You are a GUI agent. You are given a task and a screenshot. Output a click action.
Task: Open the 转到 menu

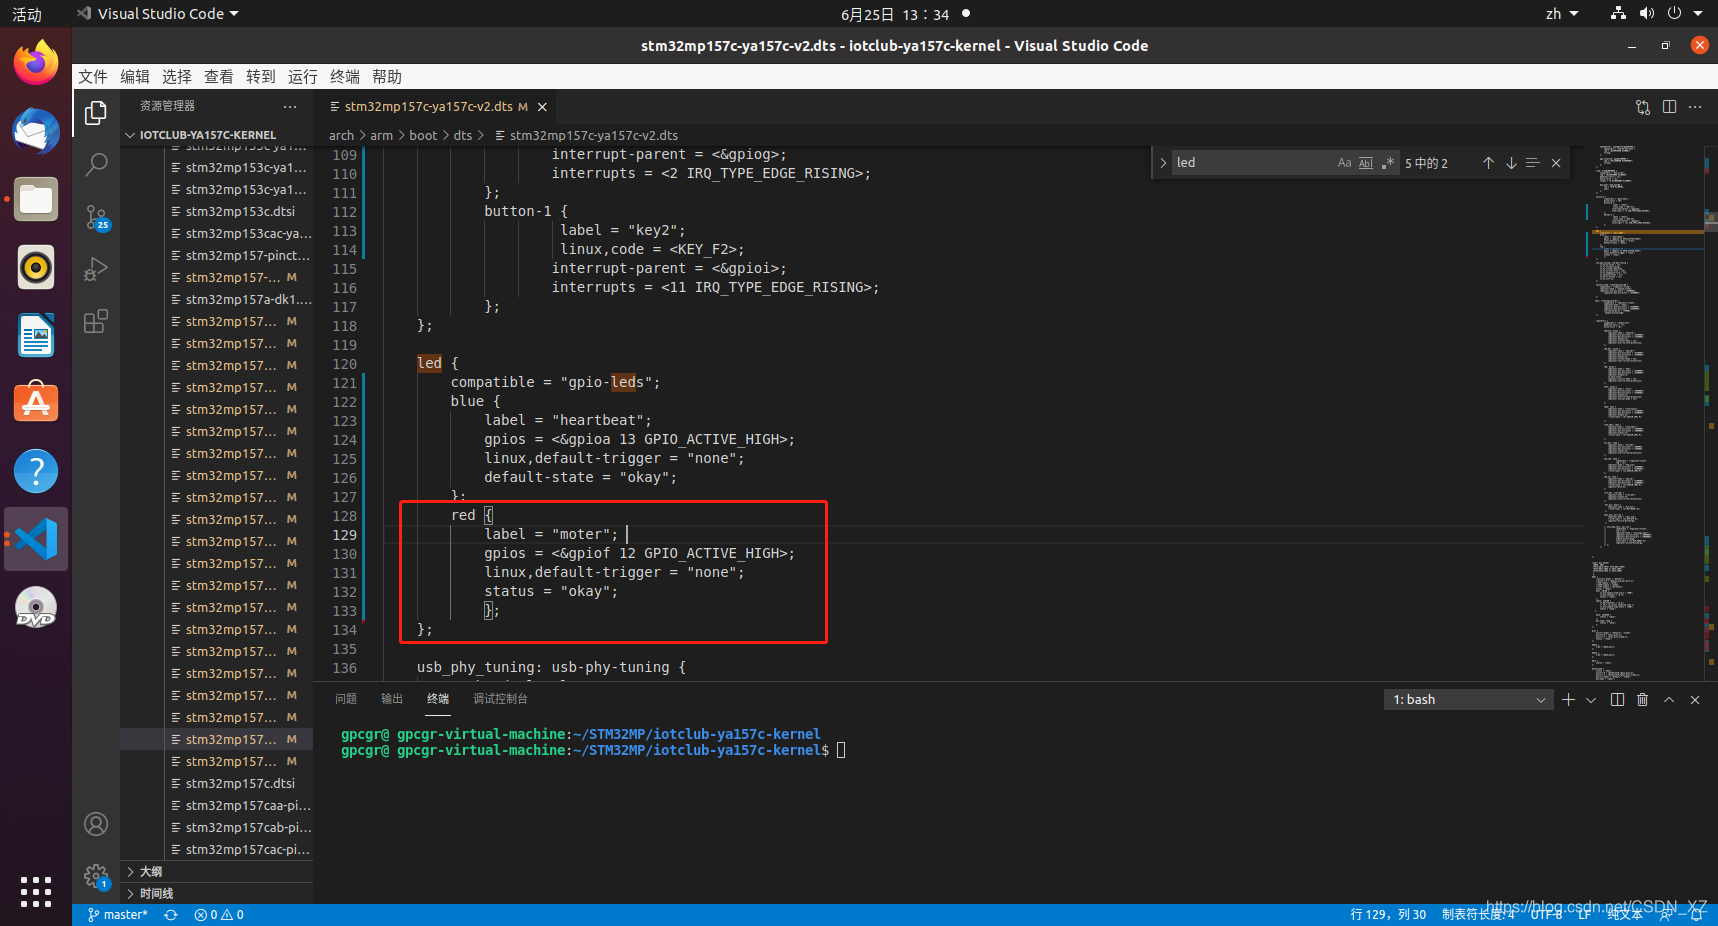pyautogui.click(x=261, y=77)
